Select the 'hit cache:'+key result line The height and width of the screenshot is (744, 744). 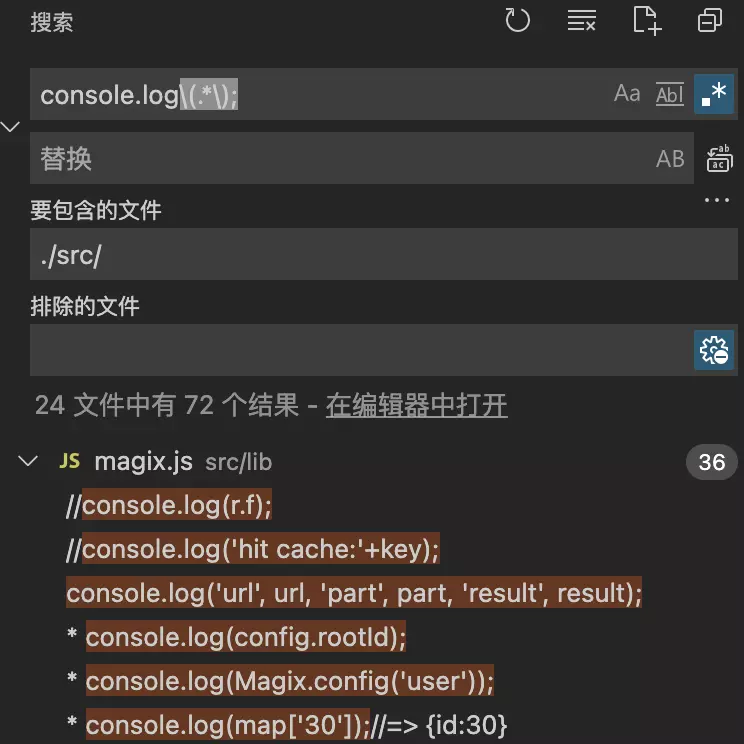253,549
